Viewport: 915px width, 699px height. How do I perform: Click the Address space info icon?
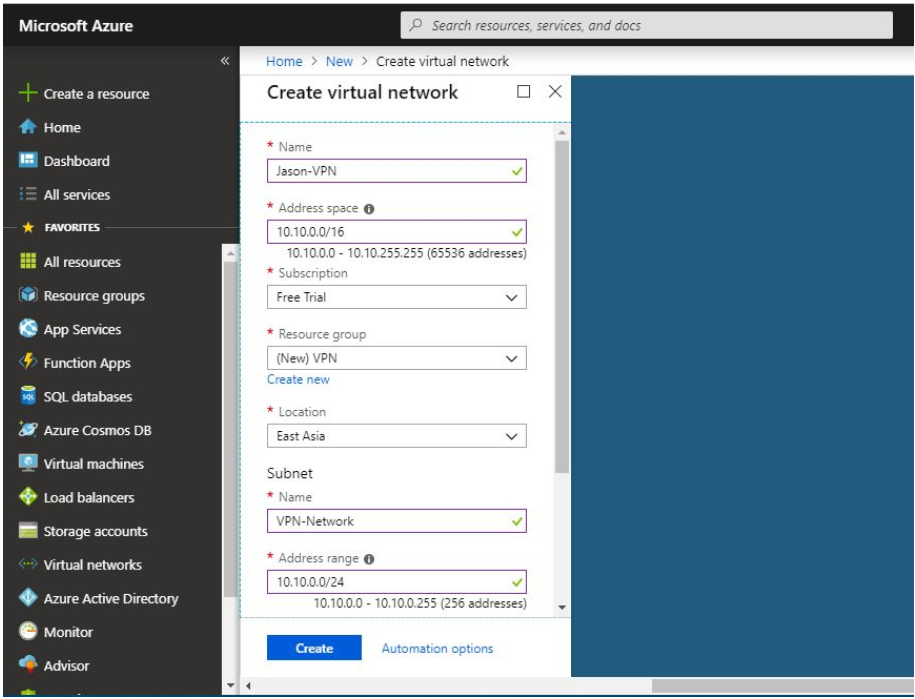tap(369, 209)
